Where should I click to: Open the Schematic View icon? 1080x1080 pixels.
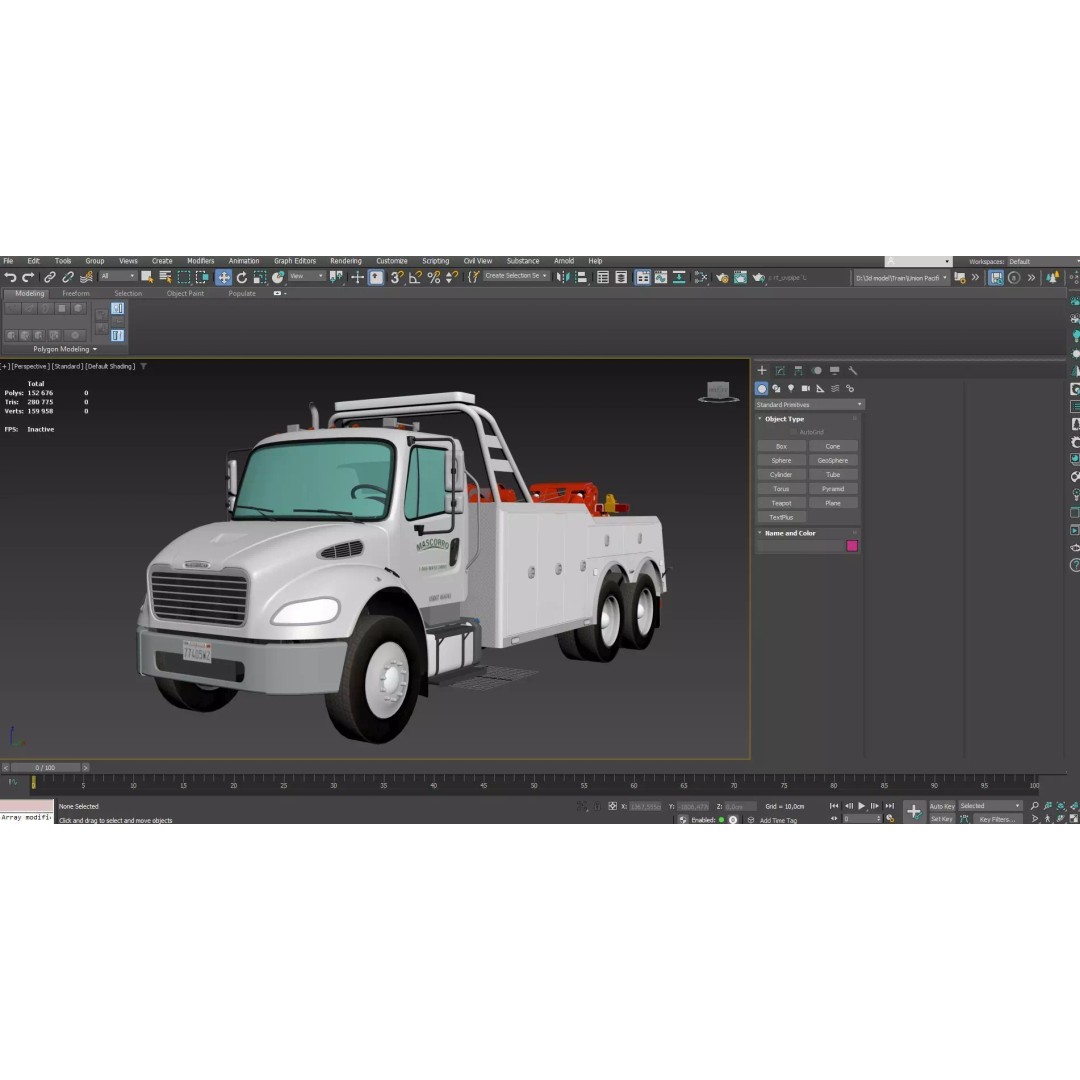[x=679, y=278]
